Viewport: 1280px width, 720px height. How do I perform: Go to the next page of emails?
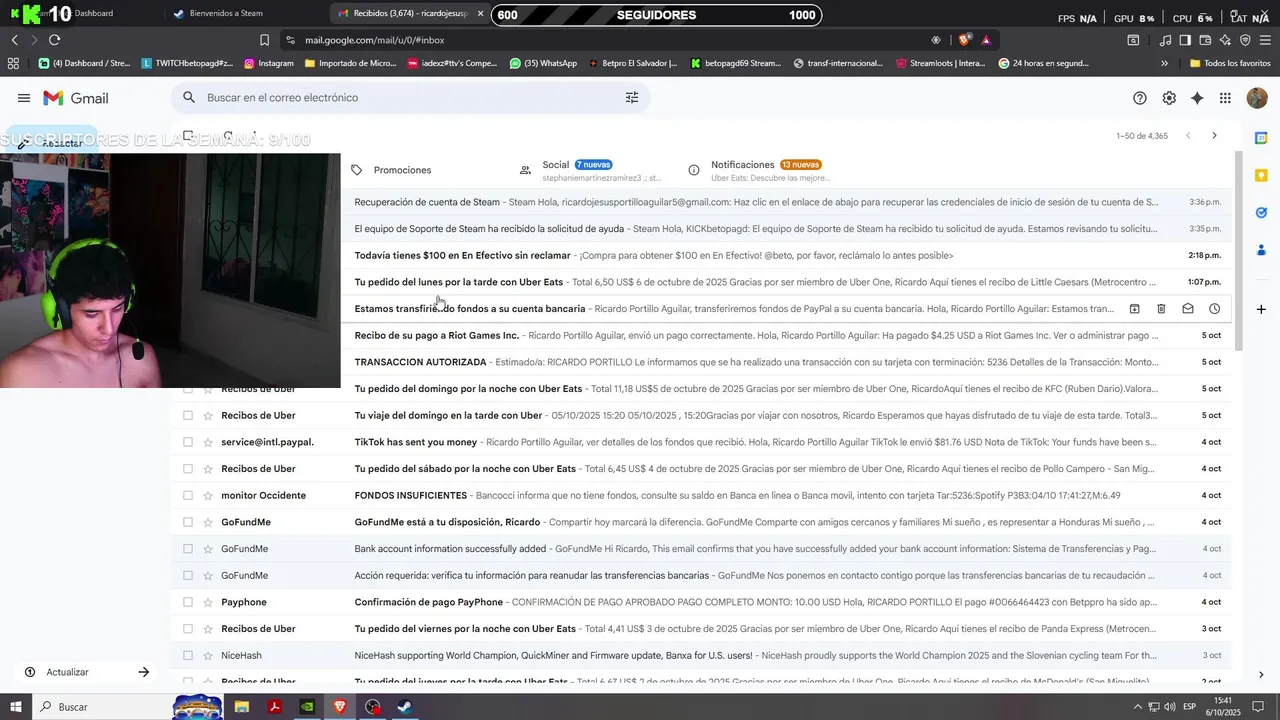[1214, 136]
